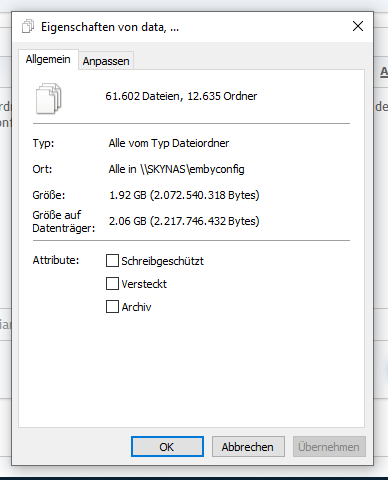The width and height of the screenshot is (388, 480).
Task: Toggle the Archiv attribute checkbox
Action: (112, 307)
